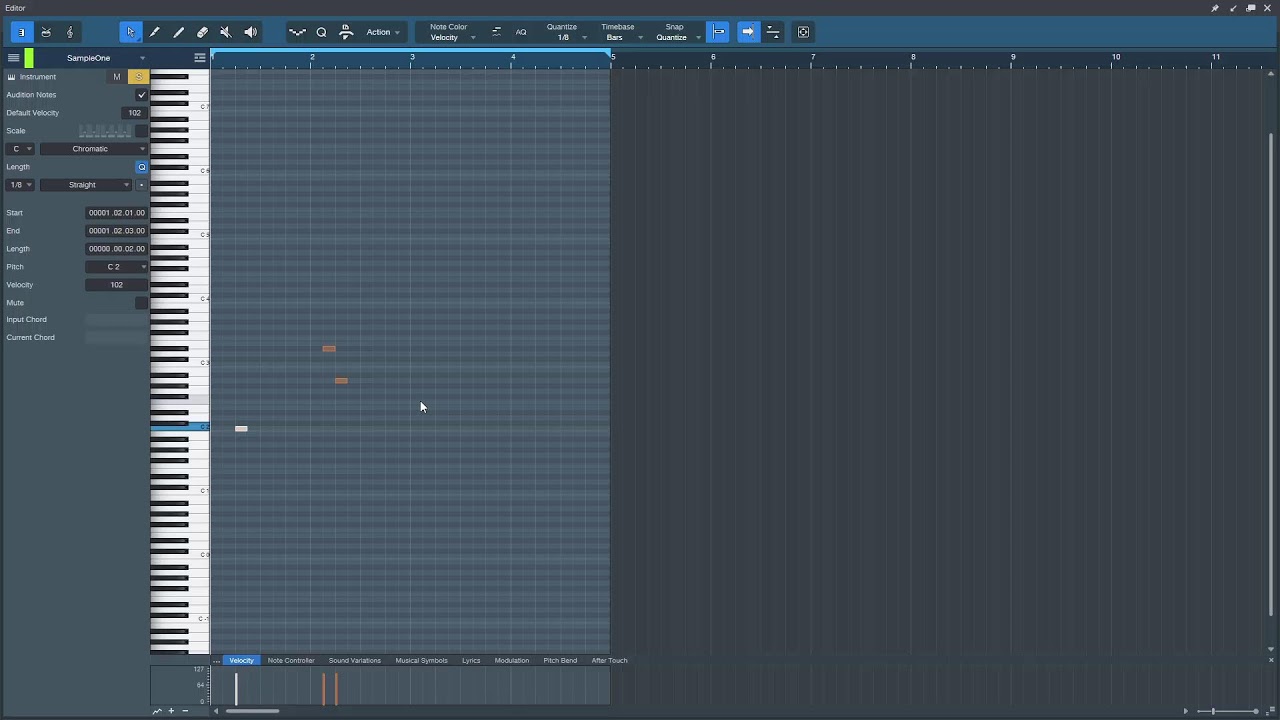Open the Straight note type dropdown
This screenshot has width=1280, height=720.
(86, 185)
